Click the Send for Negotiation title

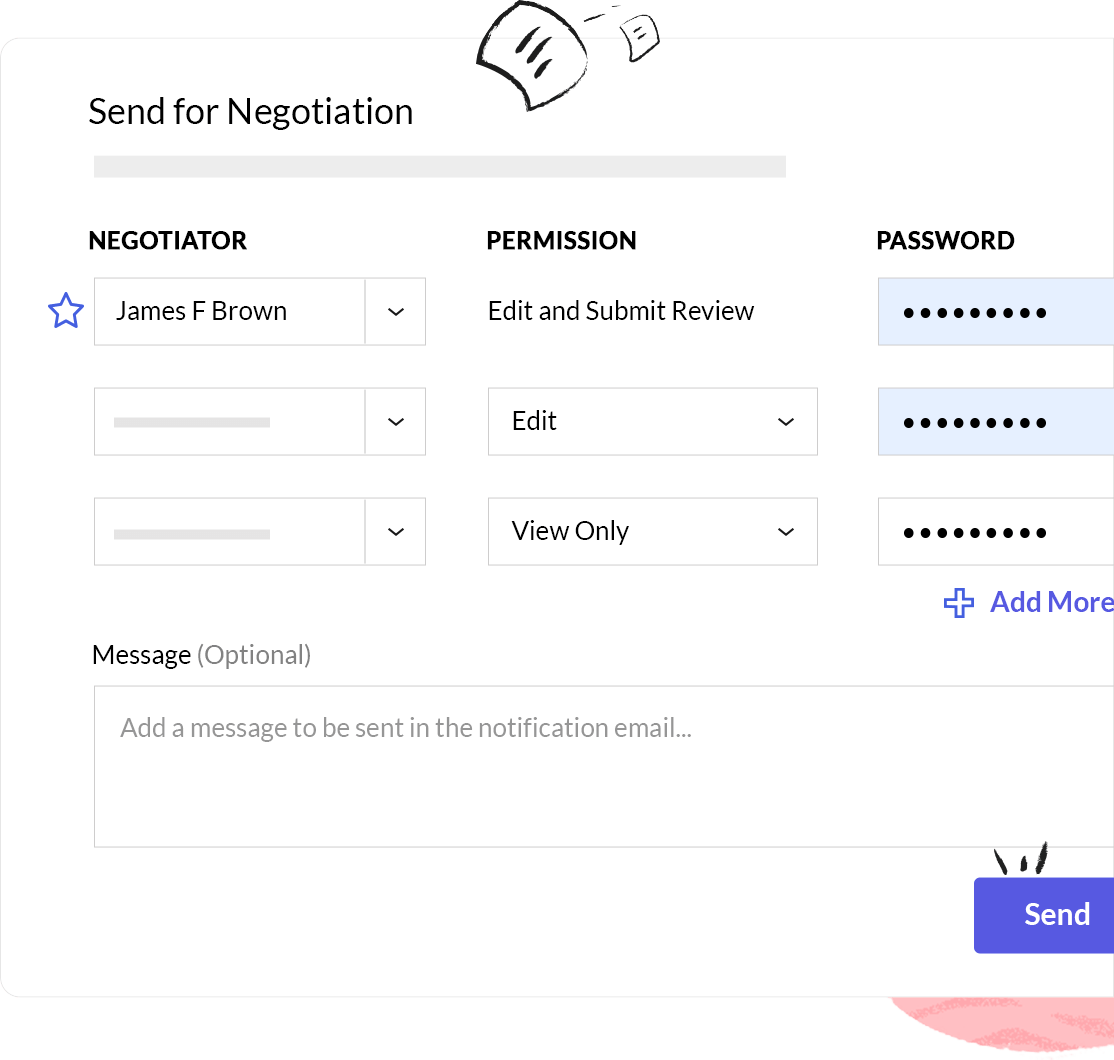(x=250, y=111)
